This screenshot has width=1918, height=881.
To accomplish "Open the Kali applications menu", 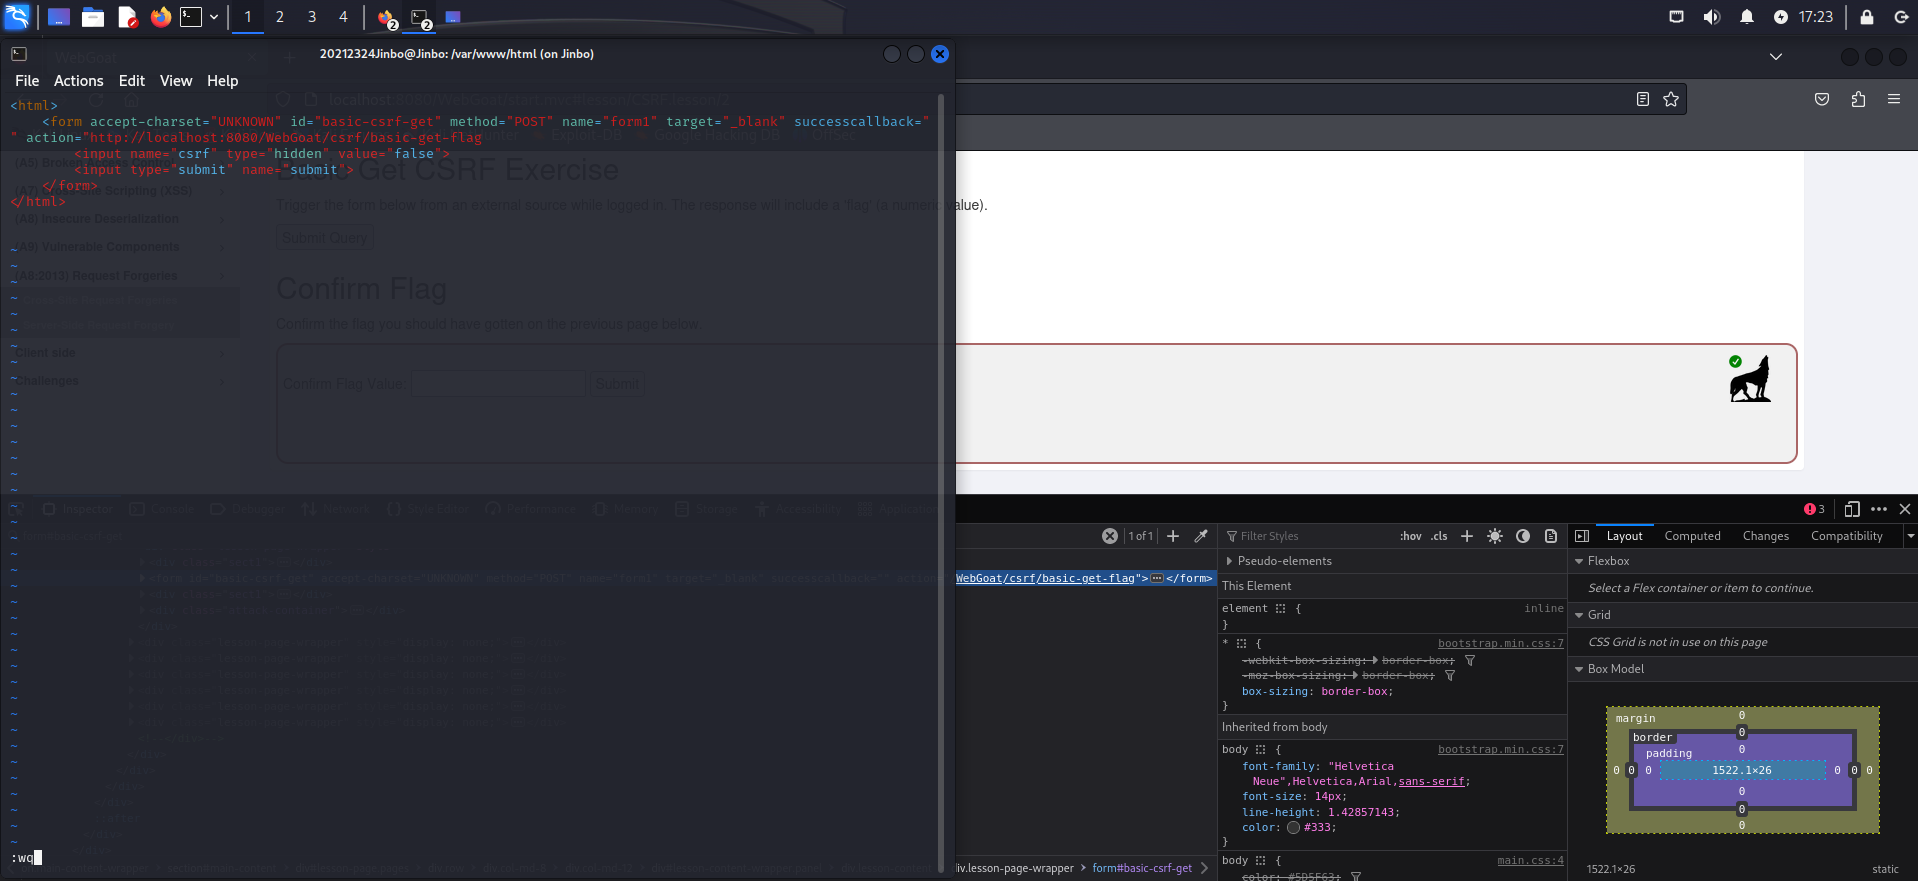I will pyautogui.click(x=18, y=17).
